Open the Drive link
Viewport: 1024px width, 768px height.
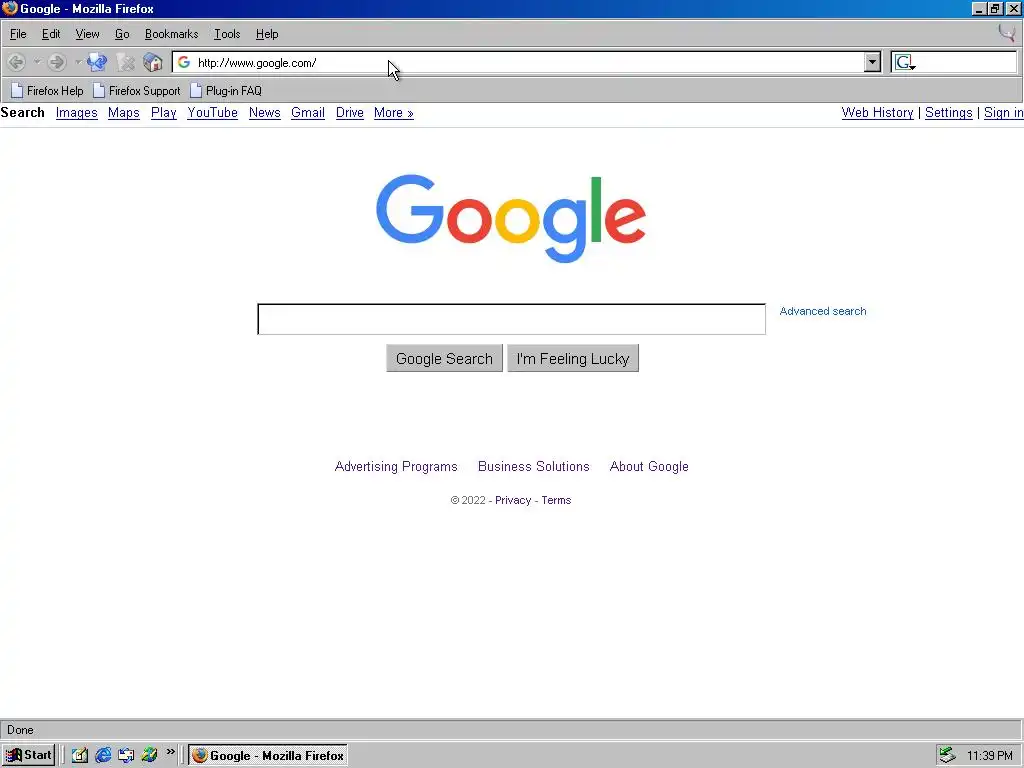click(x=349, y=113)
